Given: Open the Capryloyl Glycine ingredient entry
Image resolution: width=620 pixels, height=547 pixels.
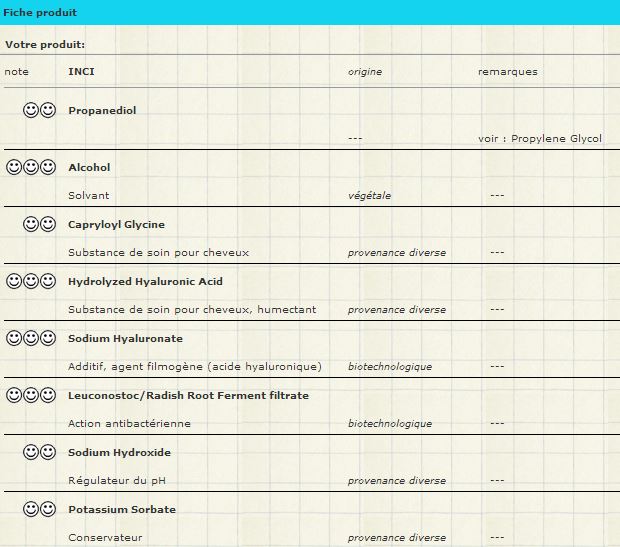Looking at the screenshot, I should pos(116,225).
